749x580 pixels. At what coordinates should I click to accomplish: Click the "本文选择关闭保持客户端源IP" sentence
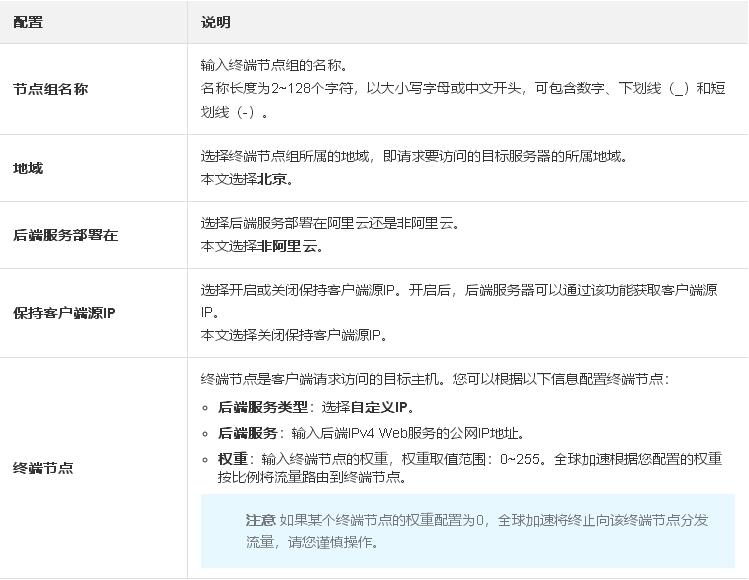293,335
